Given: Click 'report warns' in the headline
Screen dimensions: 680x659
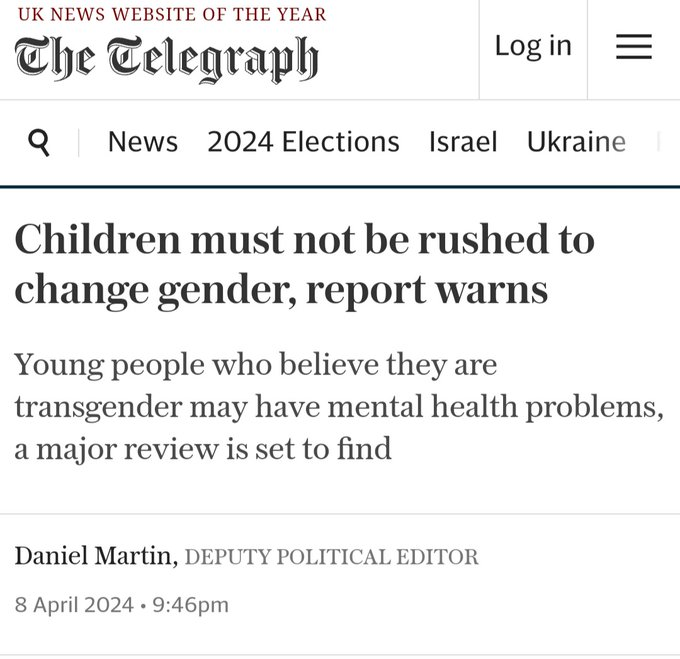Looking at the screenshot, I should click(x=427, y=290).
